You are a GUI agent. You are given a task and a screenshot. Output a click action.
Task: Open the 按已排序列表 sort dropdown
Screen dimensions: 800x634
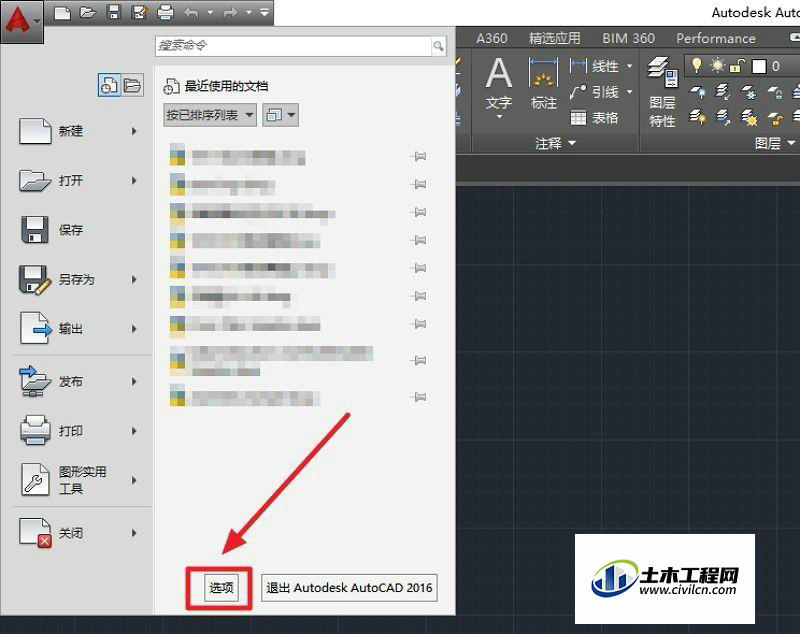tap(210, 115)
